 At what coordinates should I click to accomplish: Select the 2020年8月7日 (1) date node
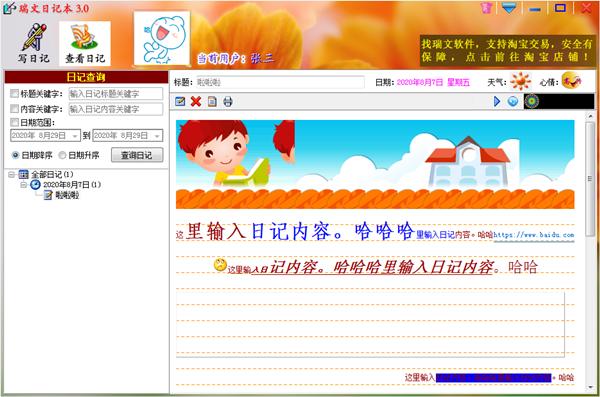click(72, 185)
